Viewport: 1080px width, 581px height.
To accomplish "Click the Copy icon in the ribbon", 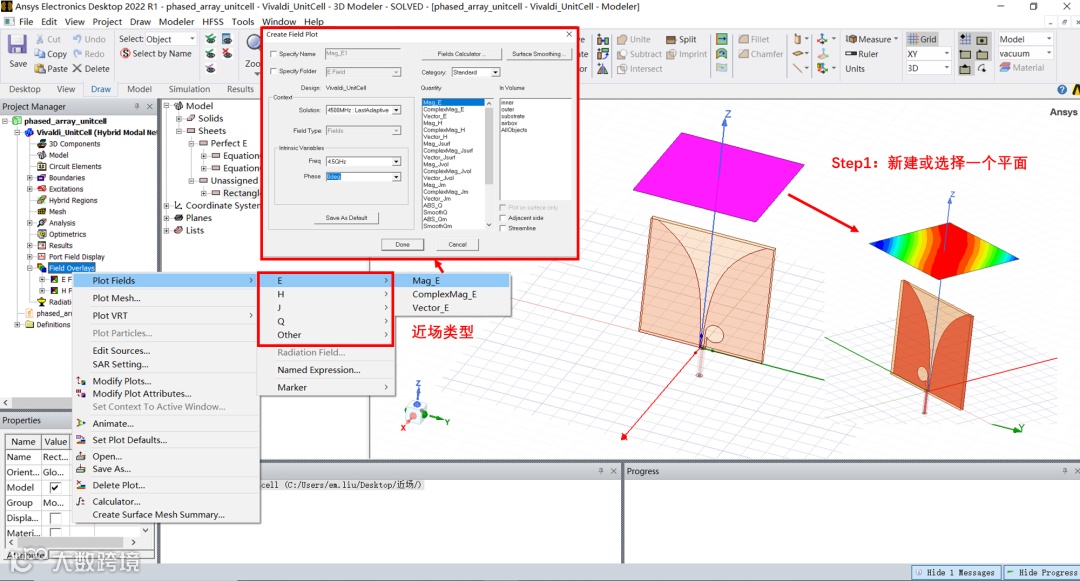I will pyautogui.click(x=40, y=54).
